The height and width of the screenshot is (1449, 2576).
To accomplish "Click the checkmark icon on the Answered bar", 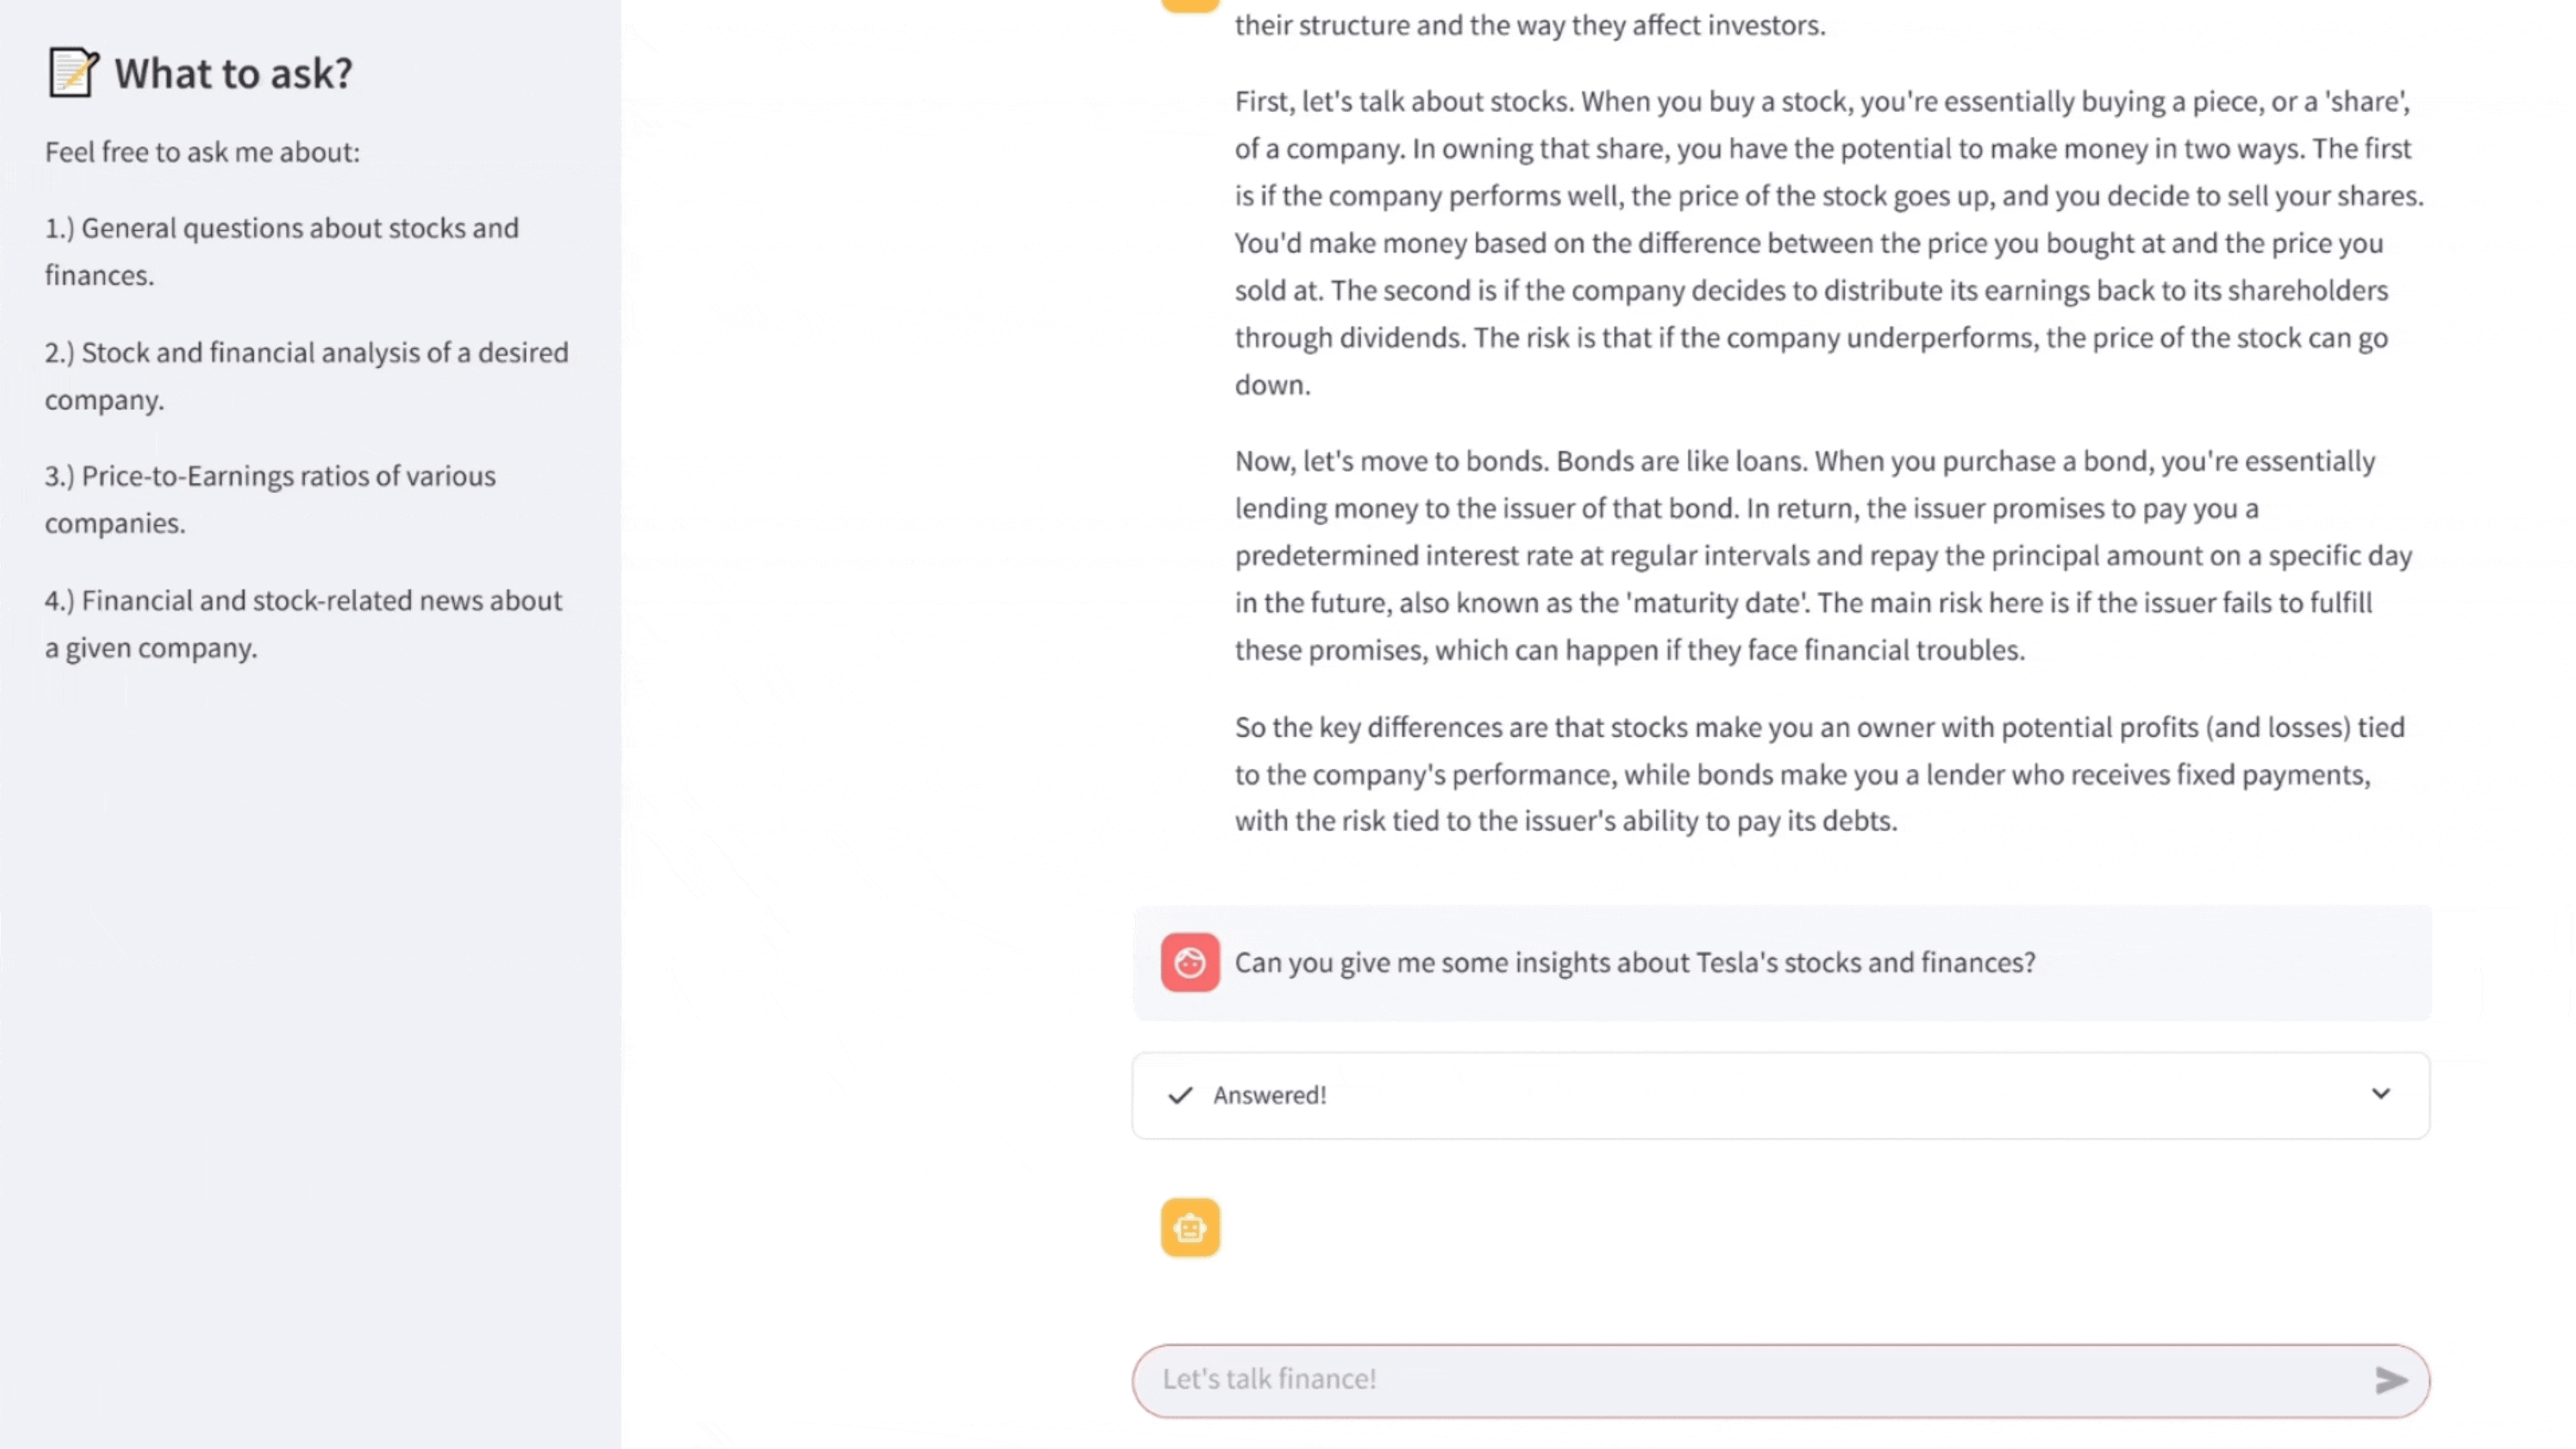I will pos(1179,1095).
